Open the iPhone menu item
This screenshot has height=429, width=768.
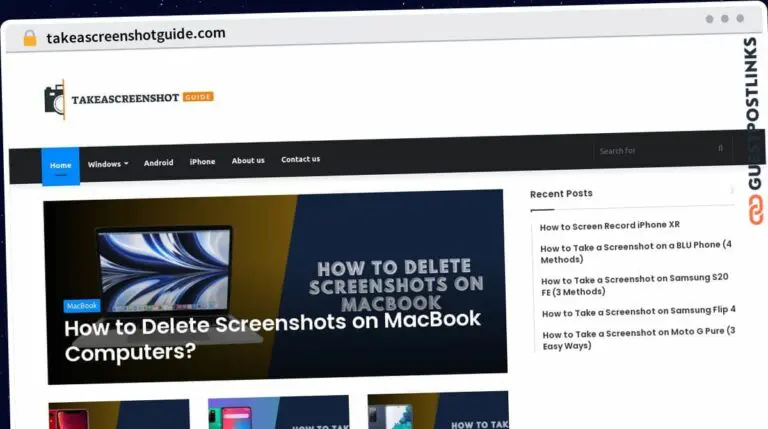click(202, 161)
